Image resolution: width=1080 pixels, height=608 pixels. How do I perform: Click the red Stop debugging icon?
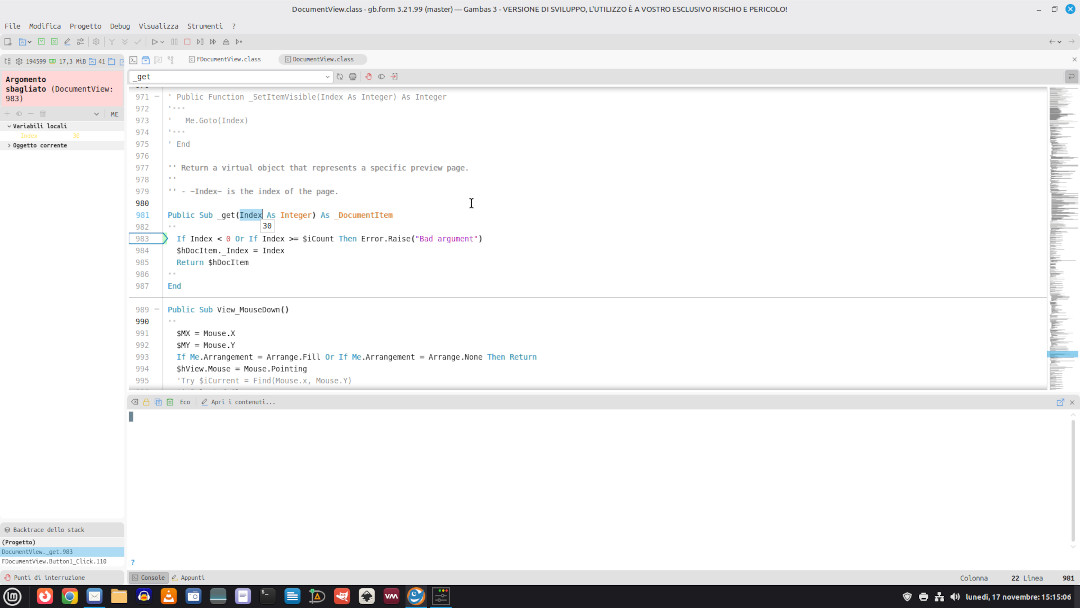pos(187,42)
